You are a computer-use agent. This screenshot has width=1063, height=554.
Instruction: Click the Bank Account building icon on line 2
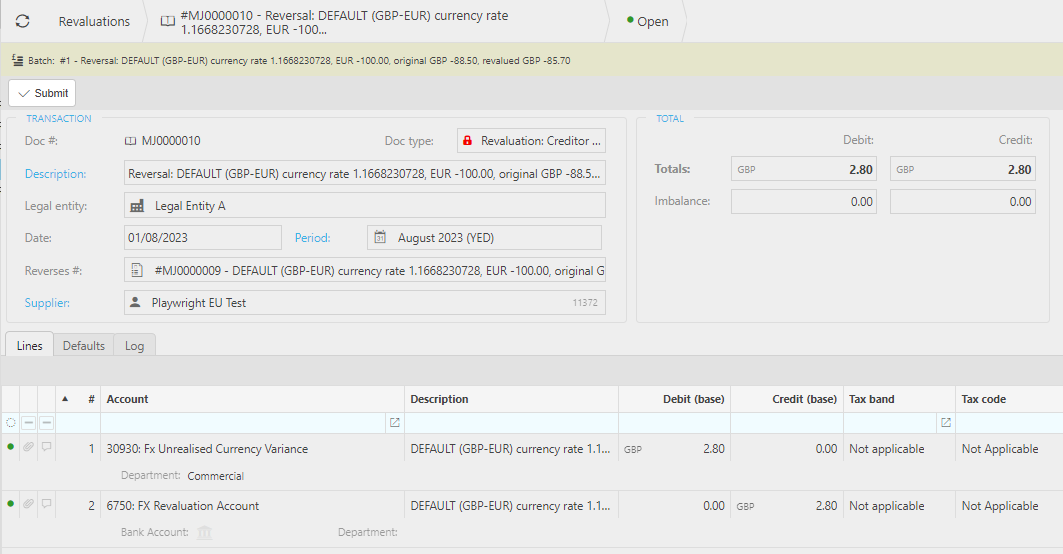pyautogui.click(x=204, y=532)
